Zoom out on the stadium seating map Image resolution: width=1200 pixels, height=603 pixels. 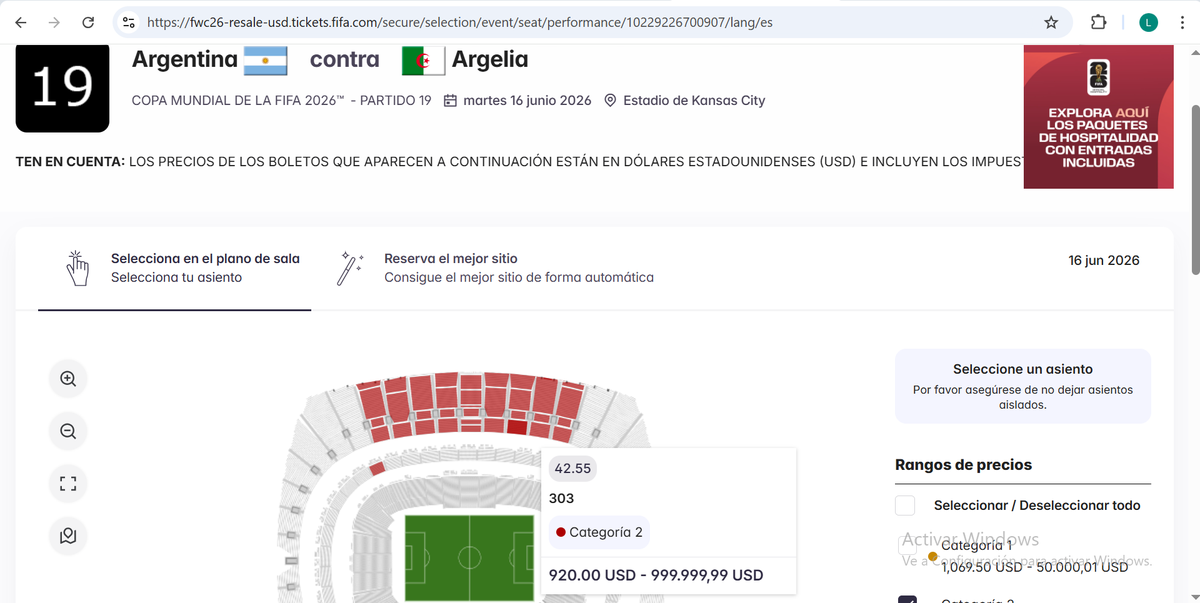(x=67, y=431)
